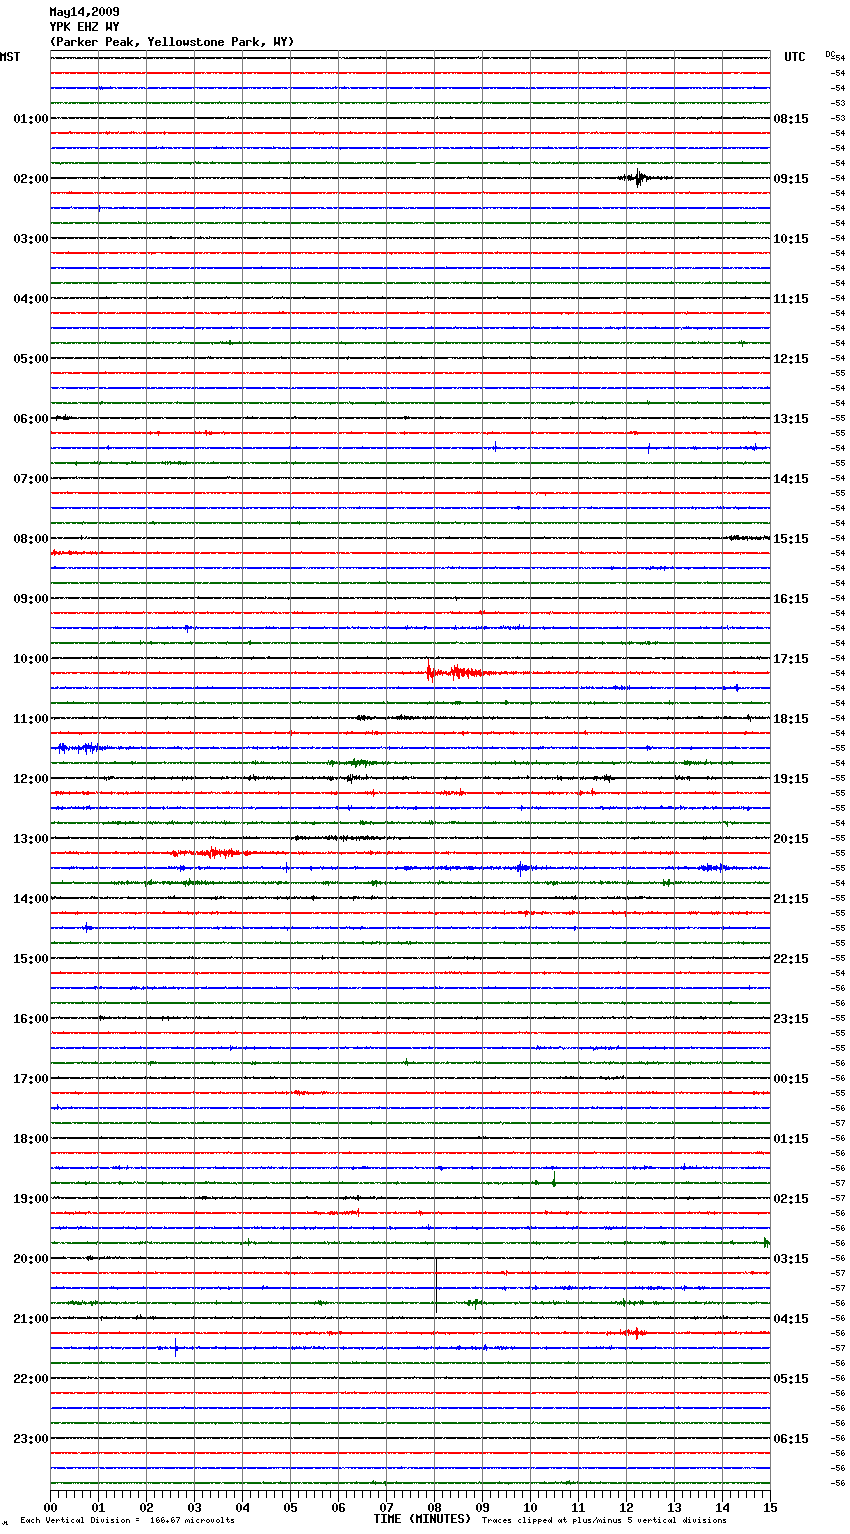Image resolution: width=850 pixels, height=1534 pixels.
Task: Click the tall black spike on the 20:00 trace
Action: click(x=435, y=1285)
